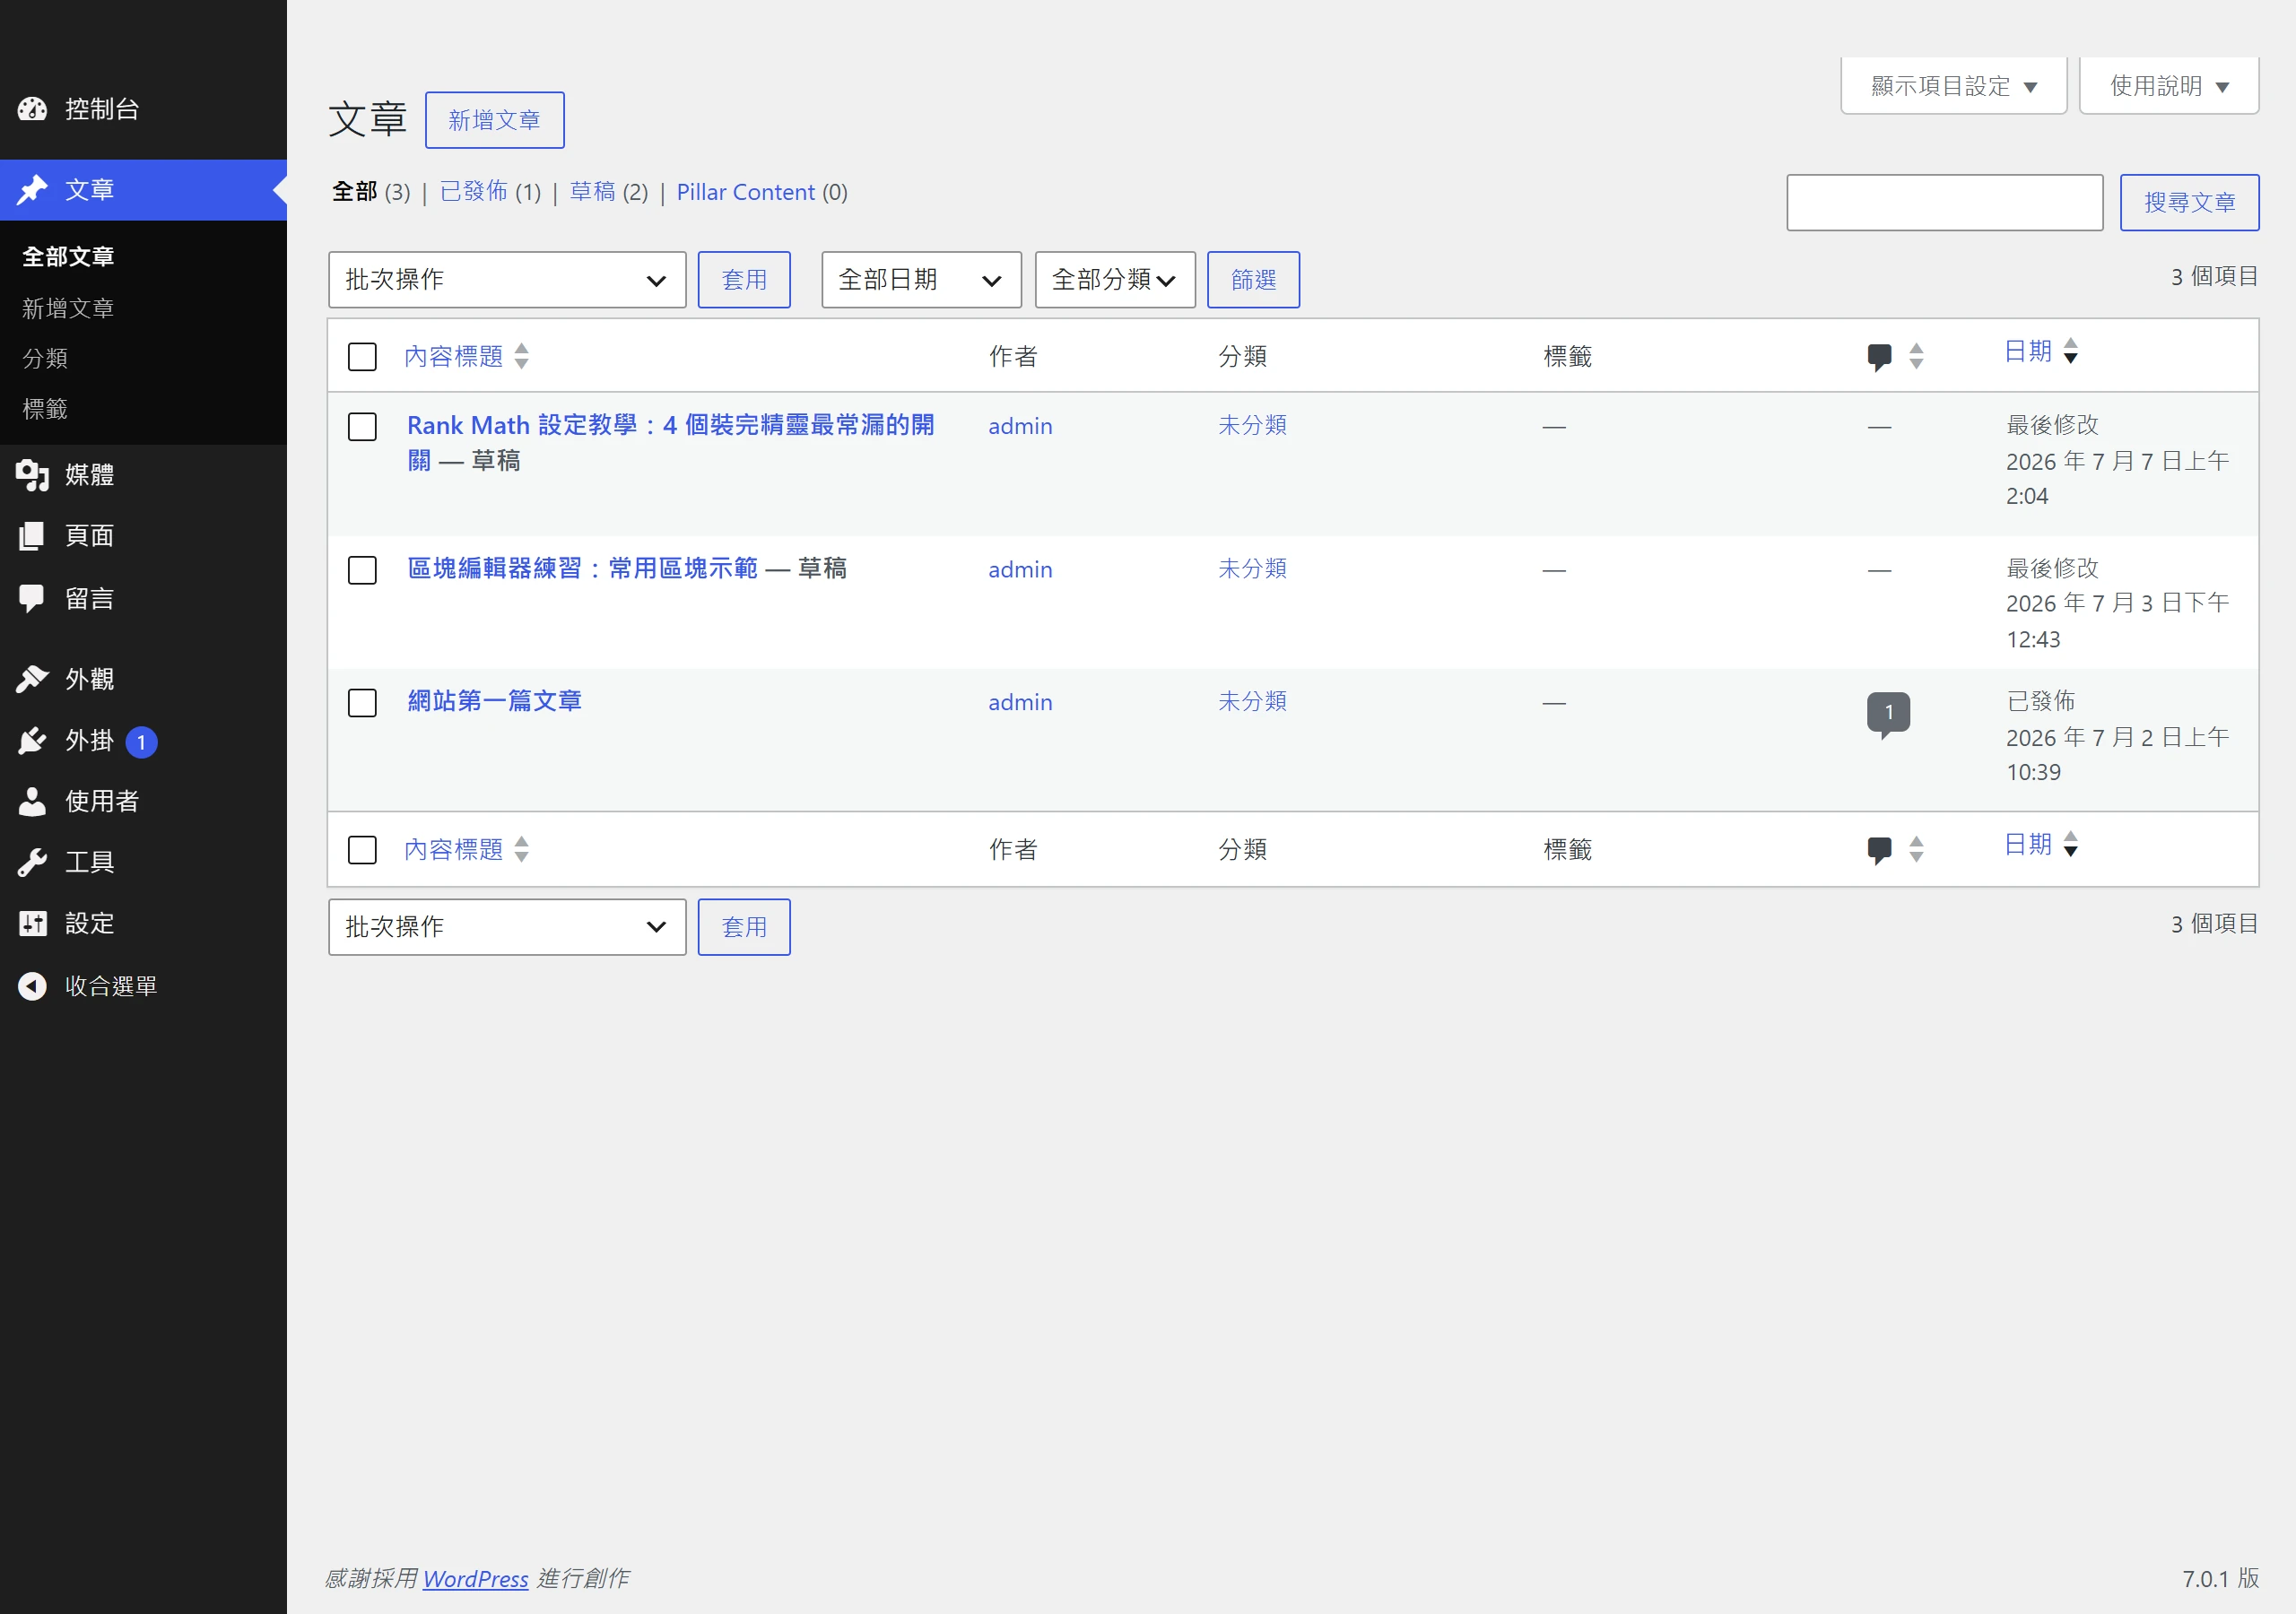
Task: Click the 新增文章 button beside page title
Action: click(494, 120)
